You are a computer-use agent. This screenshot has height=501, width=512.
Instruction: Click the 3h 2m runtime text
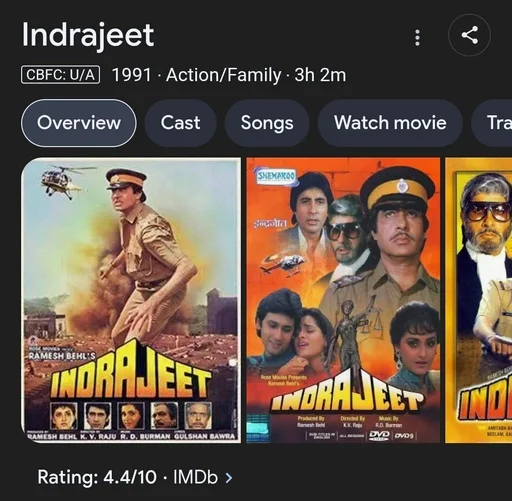pyautogui.click(x=320, y=75)
